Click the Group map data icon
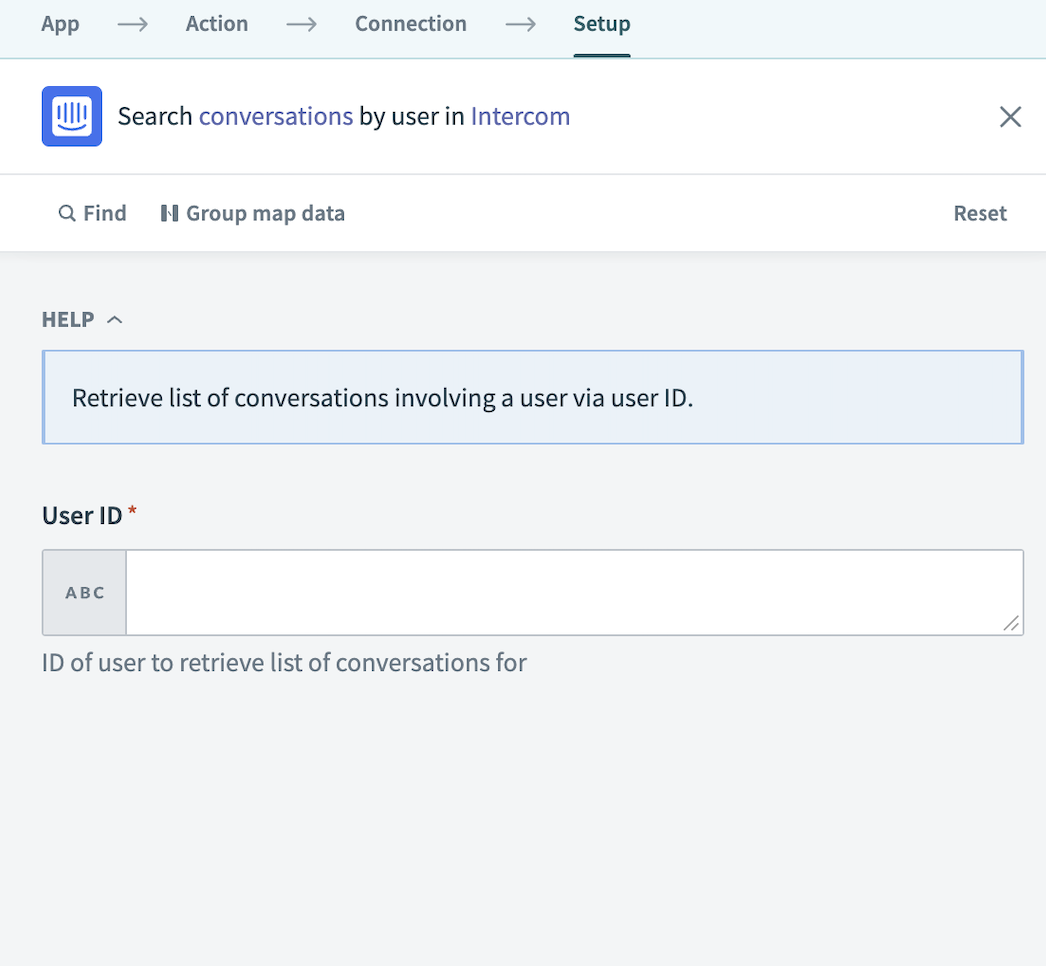 [x=170, y=213]
